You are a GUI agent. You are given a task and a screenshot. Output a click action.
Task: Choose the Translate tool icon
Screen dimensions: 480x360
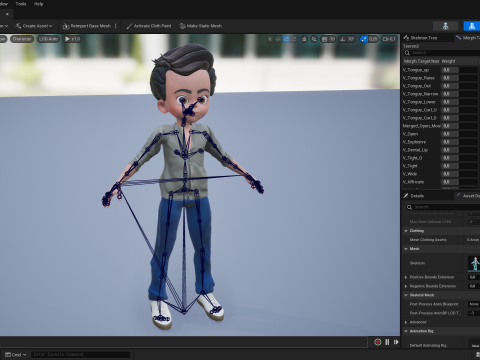[278, 39]
